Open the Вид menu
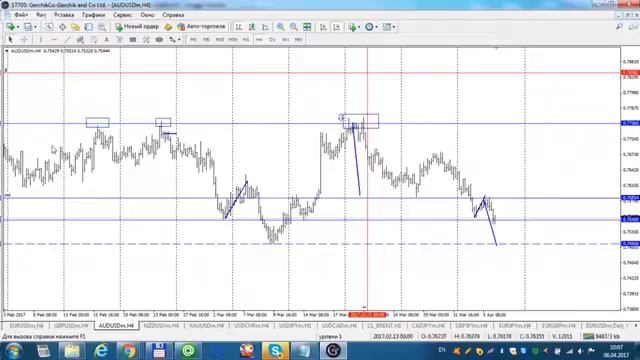Viewport: 640px width, 360px height. [41, 15]
